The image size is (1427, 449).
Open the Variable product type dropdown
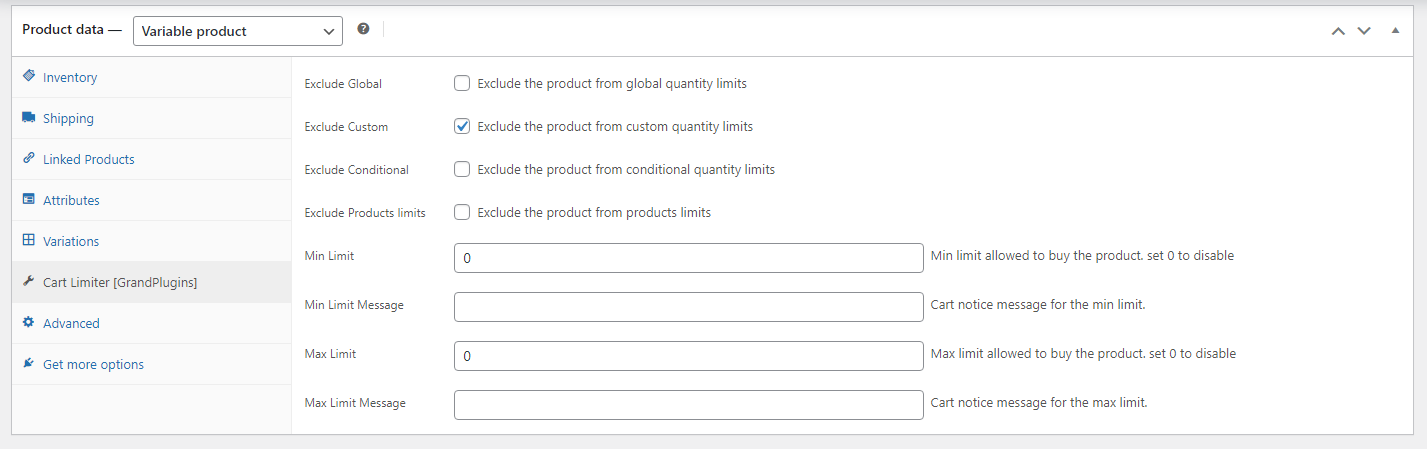[x=237, y=31]
